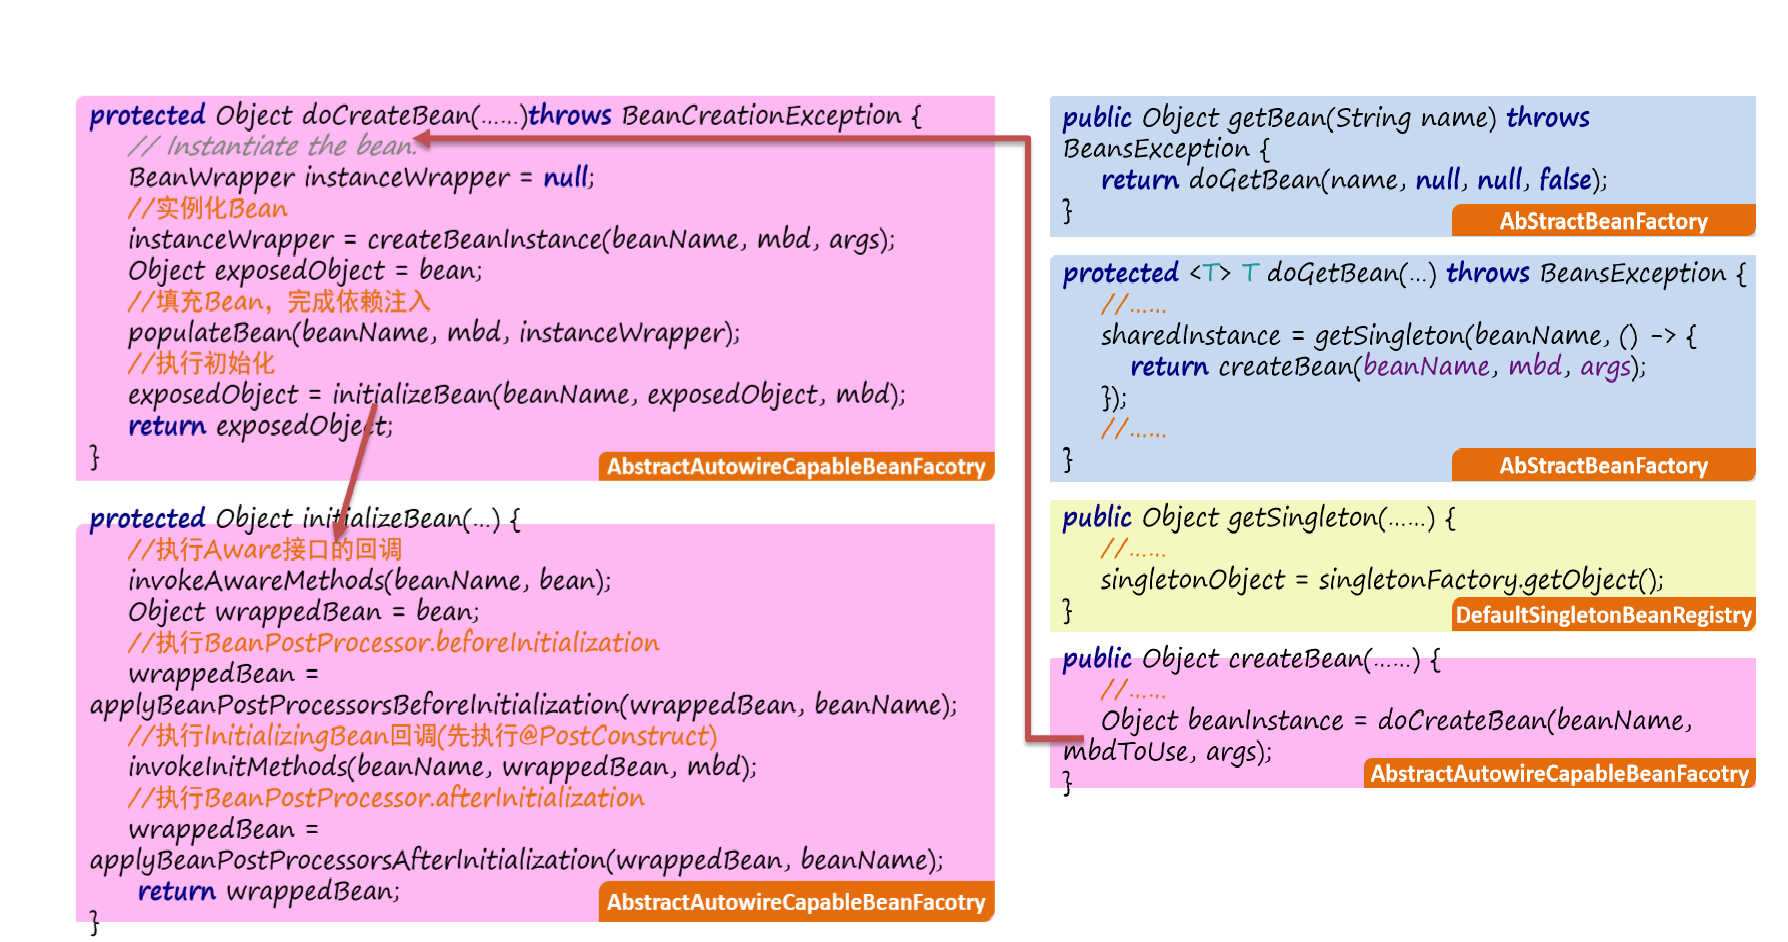Click the DefaultSingletonBeanRegistry label
The width and height of the screenshot is (1788, 942).
pyautogui.click(x=1603, y=614)
